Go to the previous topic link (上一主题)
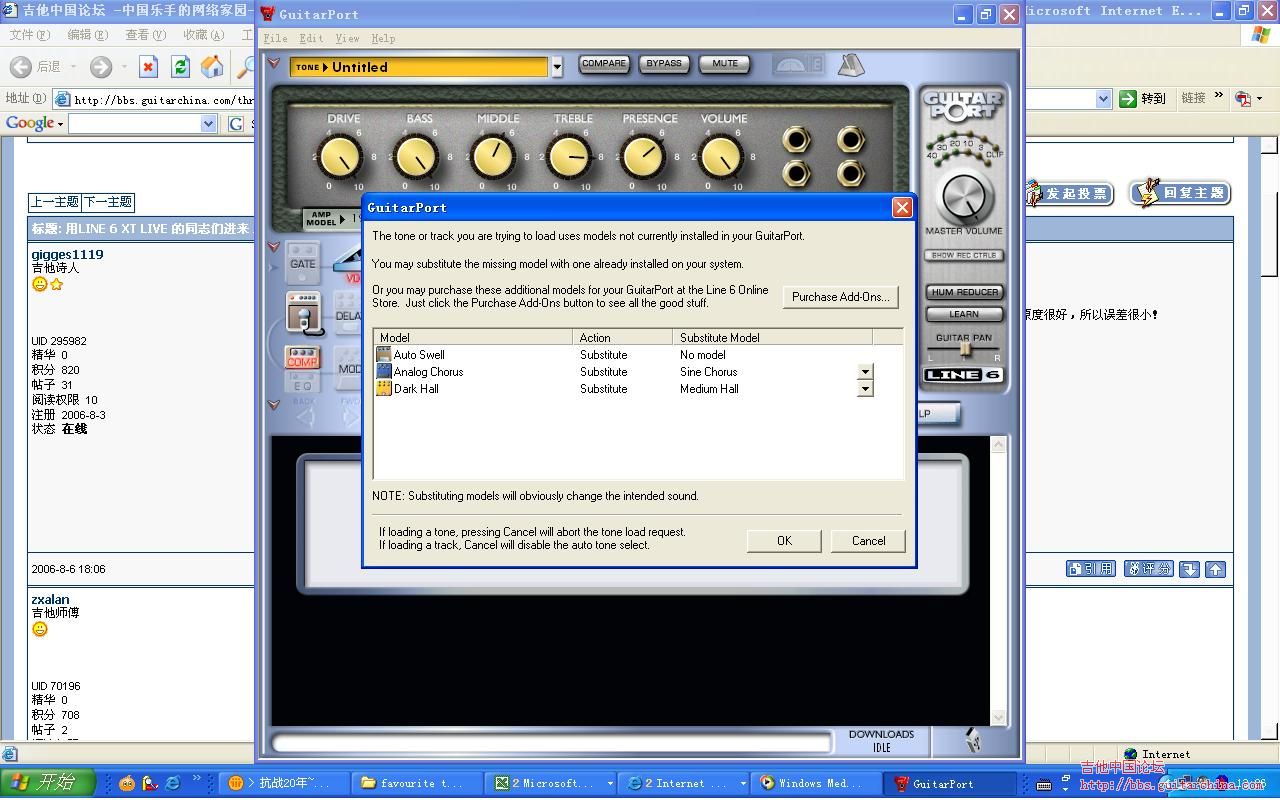Screen dimensions: 1280x800 [55, 201]
